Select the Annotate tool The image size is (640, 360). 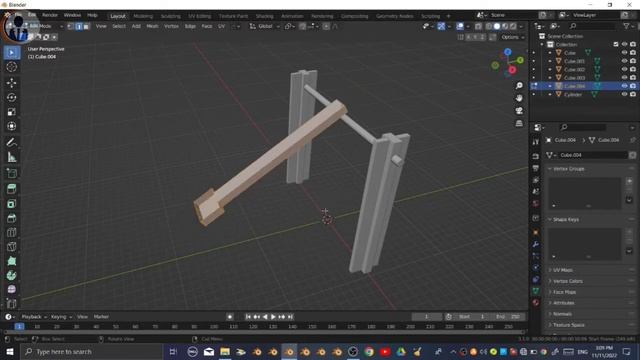11,142
